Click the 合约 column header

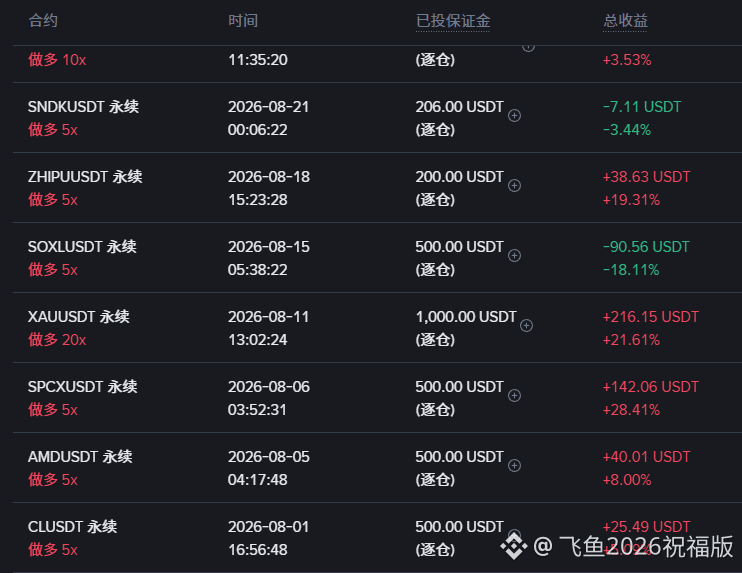coord(43,21)
